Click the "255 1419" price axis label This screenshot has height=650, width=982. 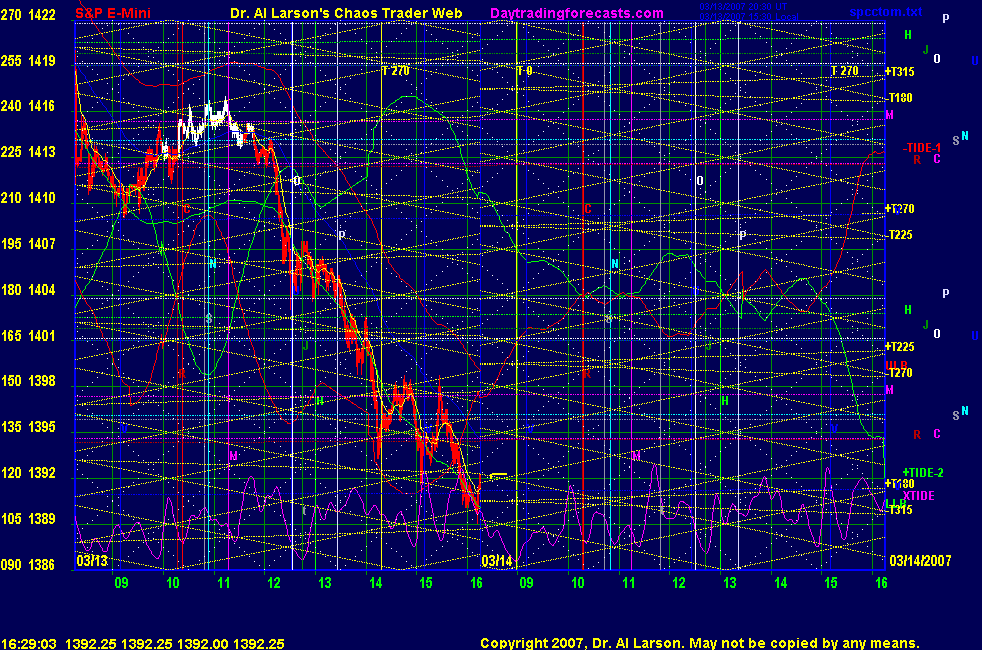28,61
